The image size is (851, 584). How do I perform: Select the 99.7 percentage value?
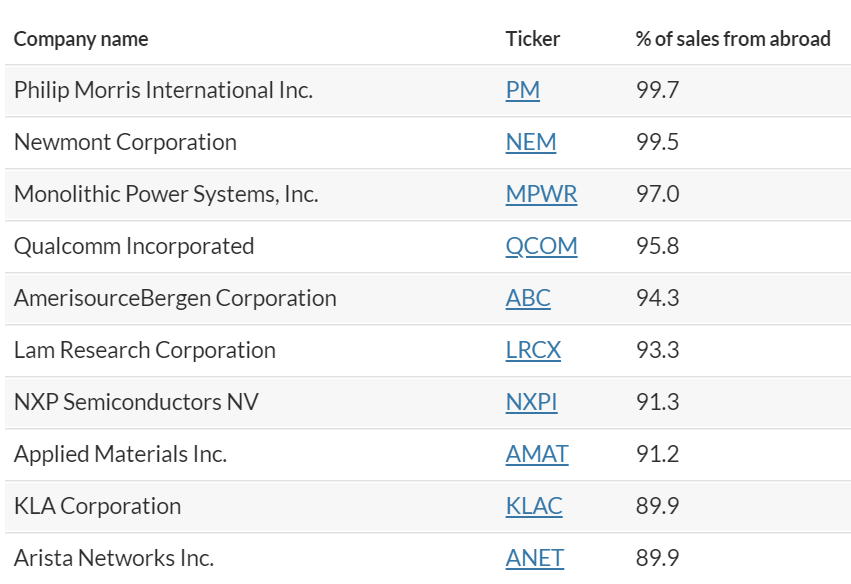tap(657, 90)
